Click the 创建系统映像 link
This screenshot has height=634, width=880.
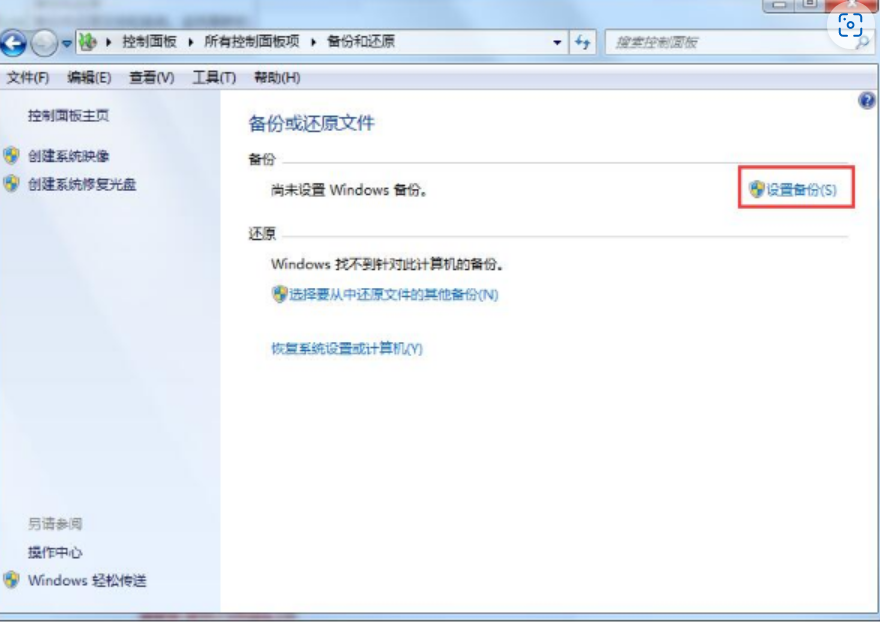tap(68, 156)
